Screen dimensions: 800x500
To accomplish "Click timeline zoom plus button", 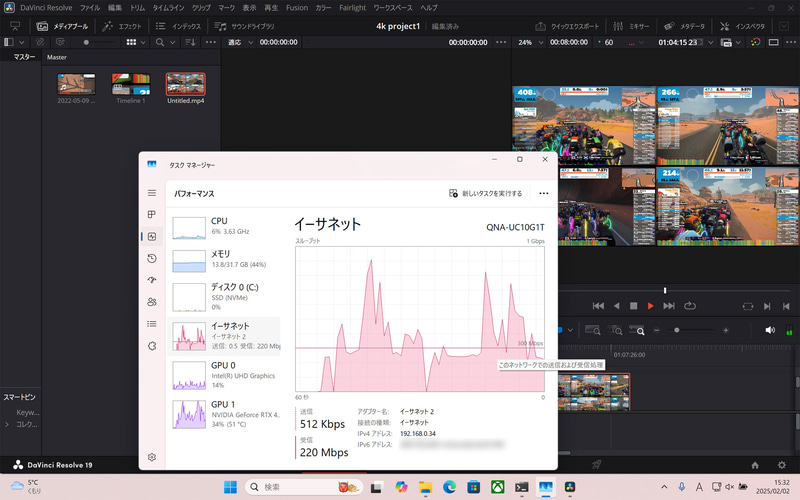I will click(726, 330).
